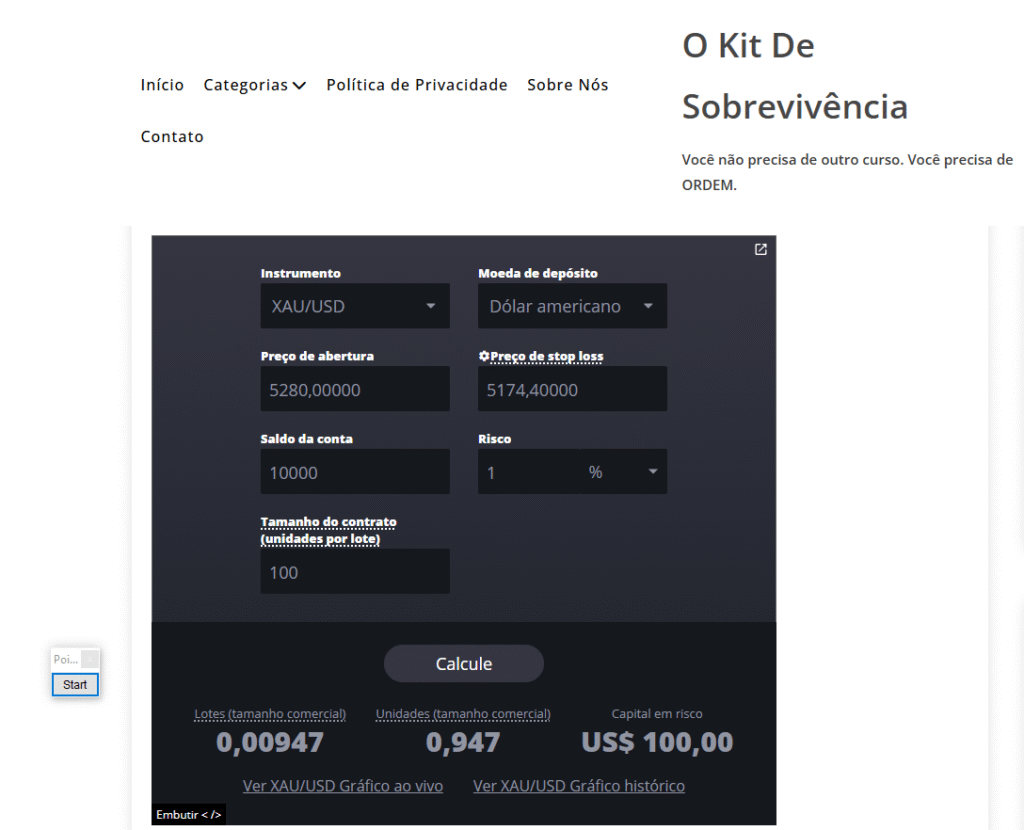Open the Política de Privacidade page

click(x=416, y=85)
